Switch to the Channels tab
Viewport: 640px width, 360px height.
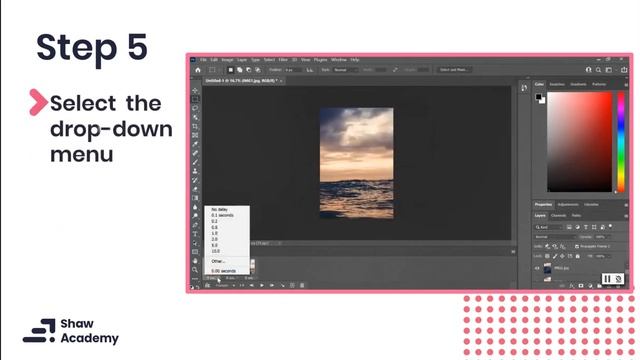tap(558, 216)
